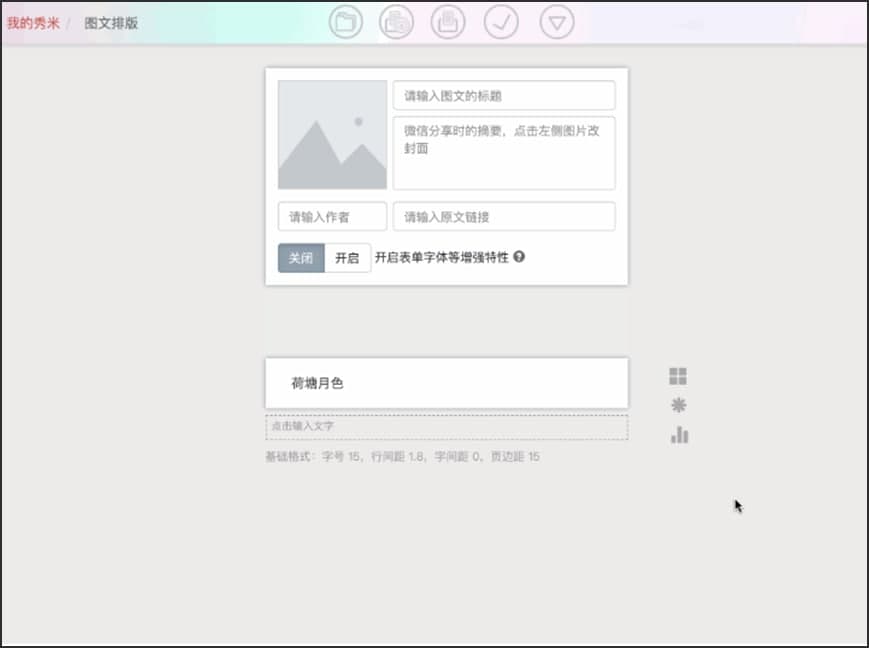Click the original link field 请输入原文链接
The width and height of the screenshot is (869, 648).
point(503,216)
